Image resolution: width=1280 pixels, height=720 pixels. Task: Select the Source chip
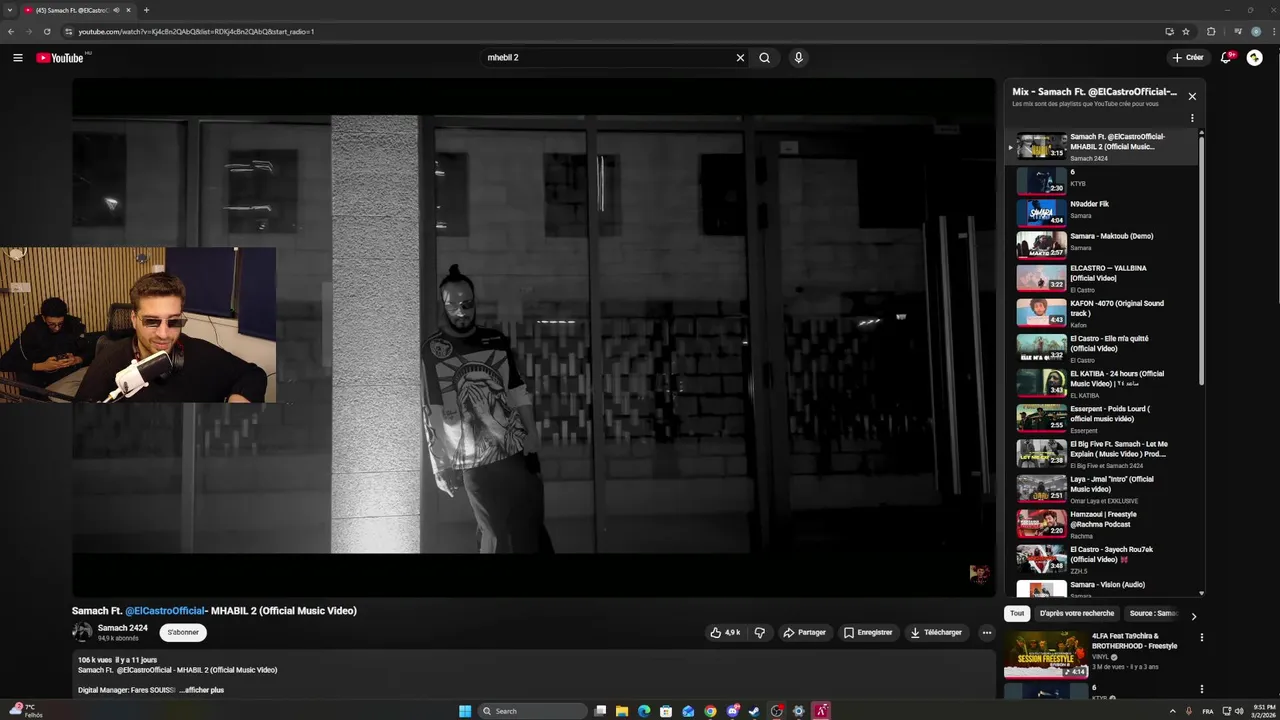point(1153,613)
